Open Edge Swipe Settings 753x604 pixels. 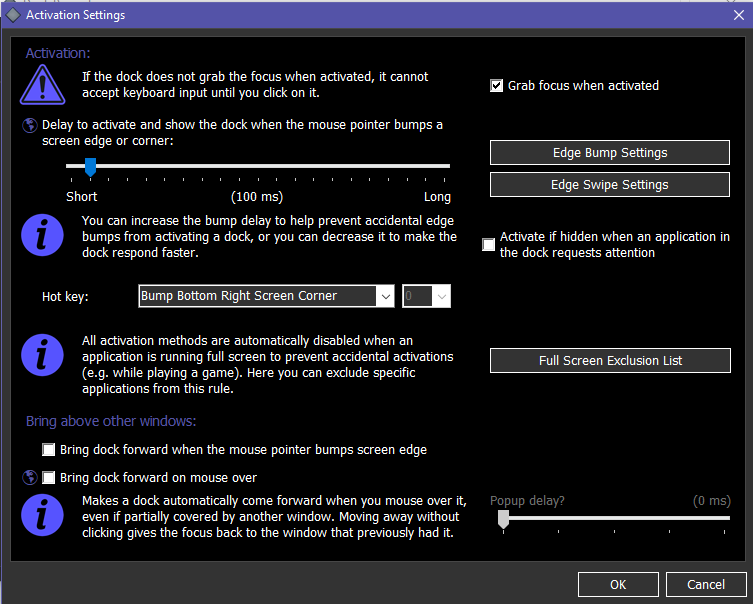coord(609,185)
